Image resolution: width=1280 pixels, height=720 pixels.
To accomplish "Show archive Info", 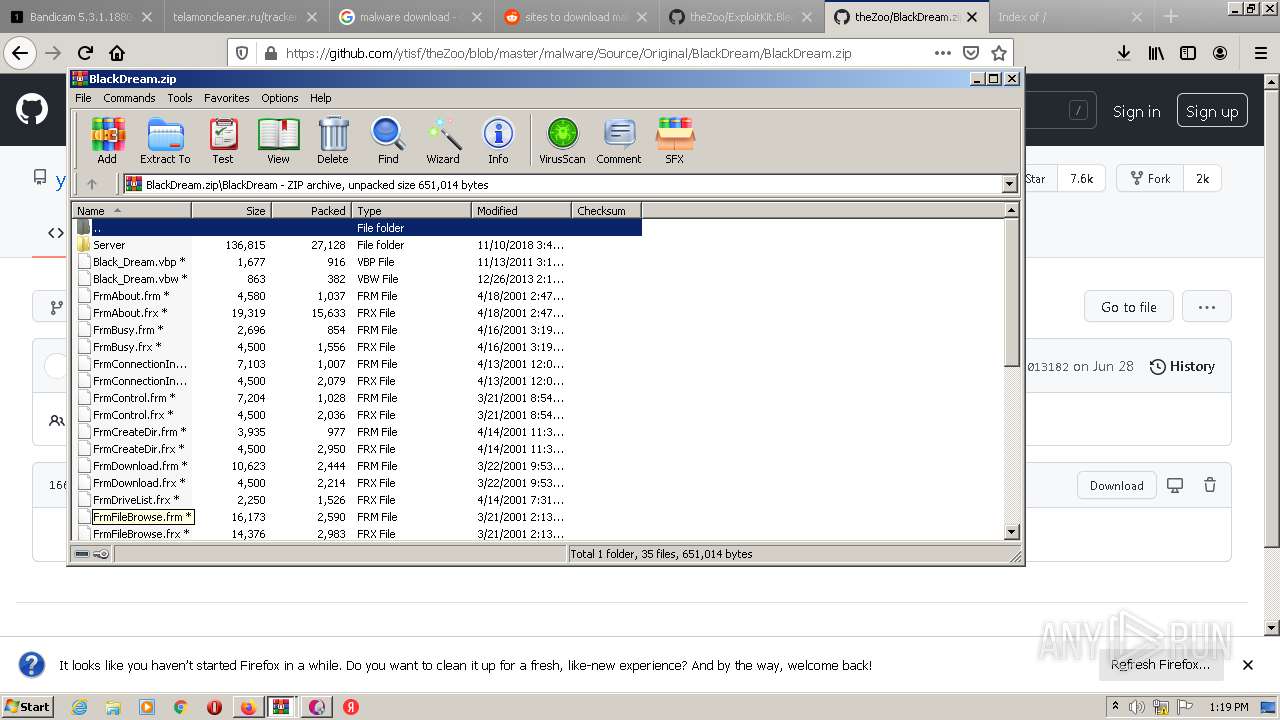I will [x=498, y=140].
